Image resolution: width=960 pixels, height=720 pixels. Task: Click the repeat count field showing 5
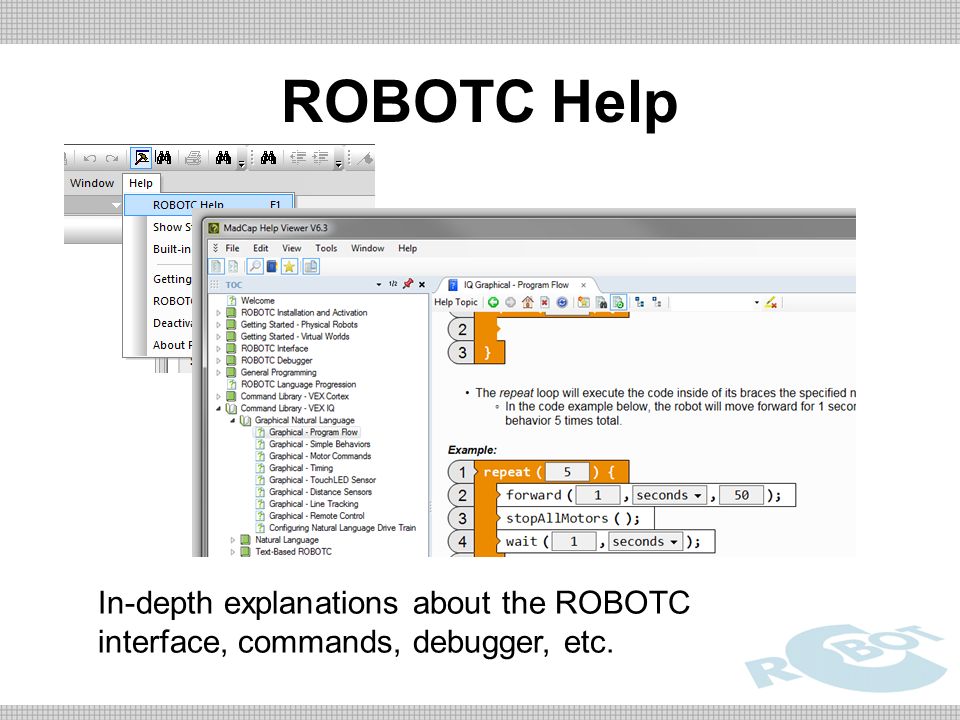coord(568,472)
